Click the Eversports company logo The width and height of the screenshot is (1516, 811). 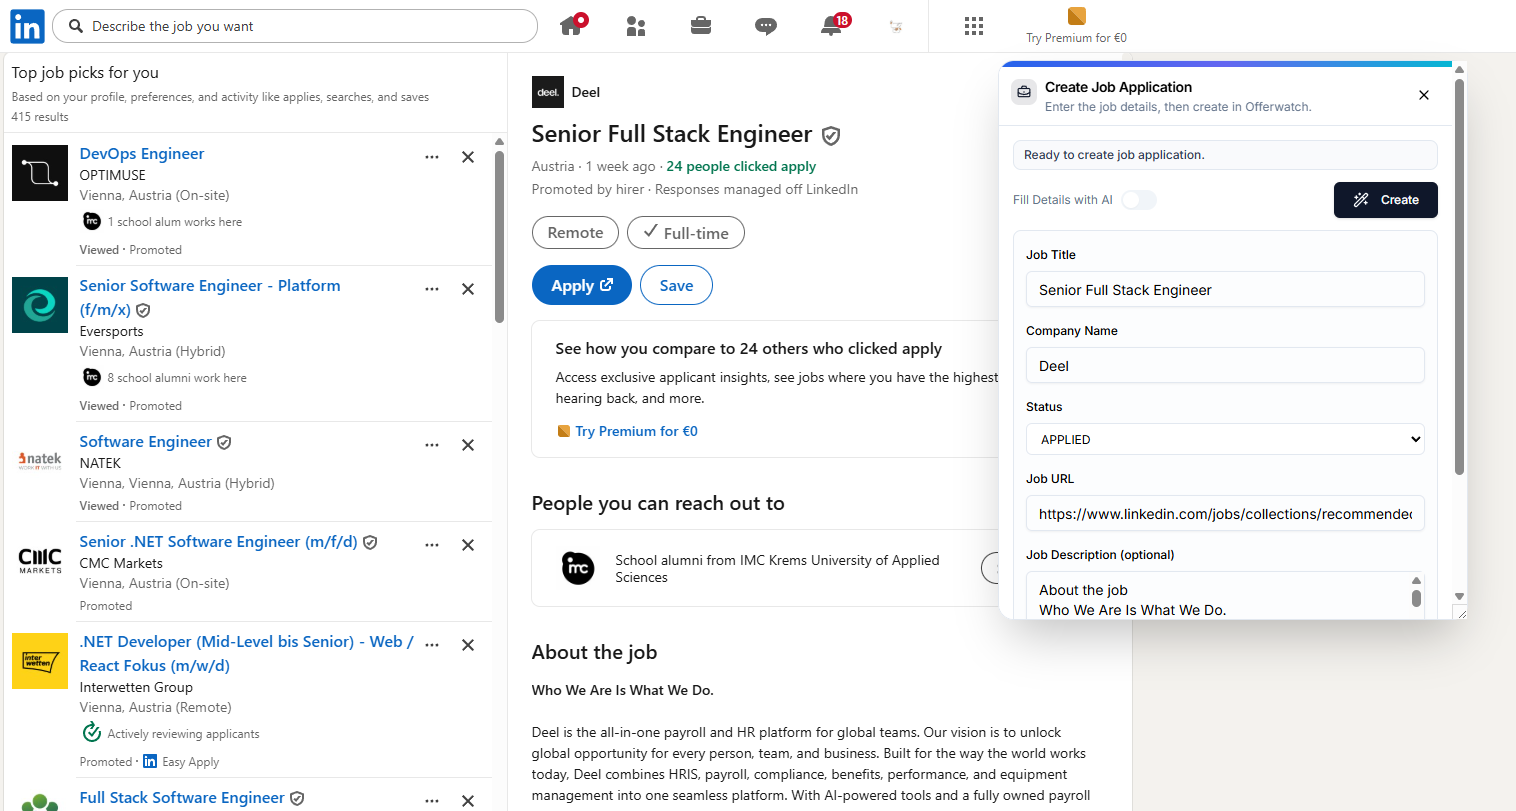40,305
